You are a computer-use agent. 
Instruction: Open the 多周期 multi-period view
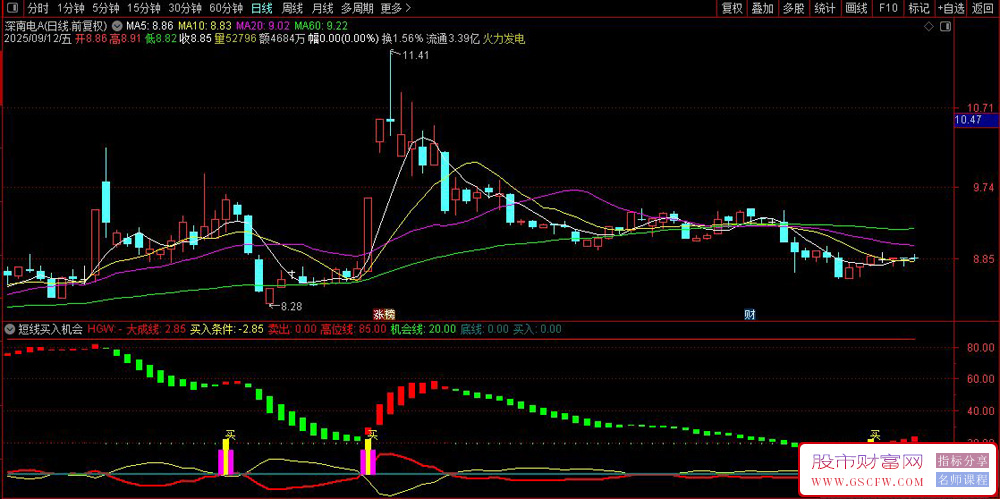357,8
